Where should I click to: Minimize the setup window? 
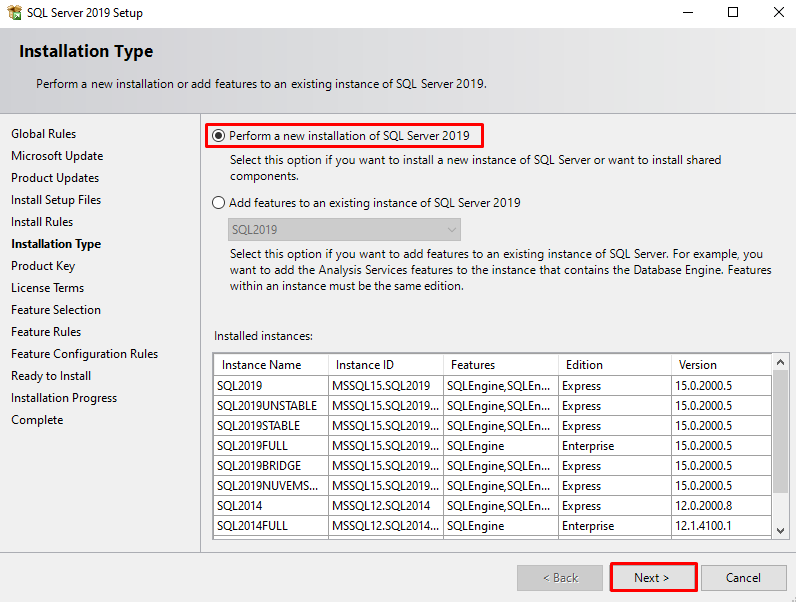point(688,12)
